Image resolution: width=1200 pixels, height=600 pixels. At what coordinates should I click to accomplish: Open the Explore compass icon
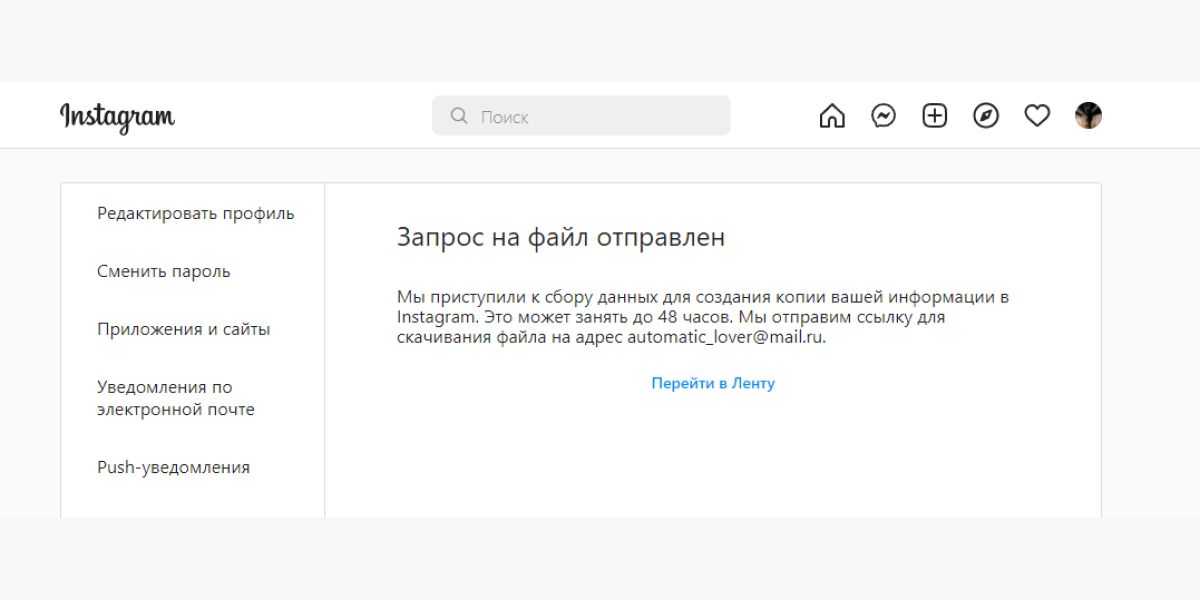tap(986, 116)
